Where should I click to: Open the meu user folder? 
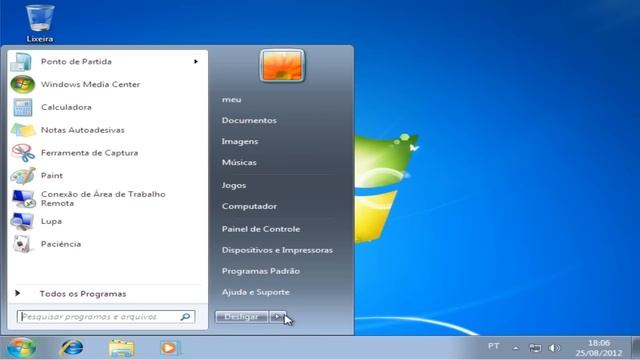[231, 100]
